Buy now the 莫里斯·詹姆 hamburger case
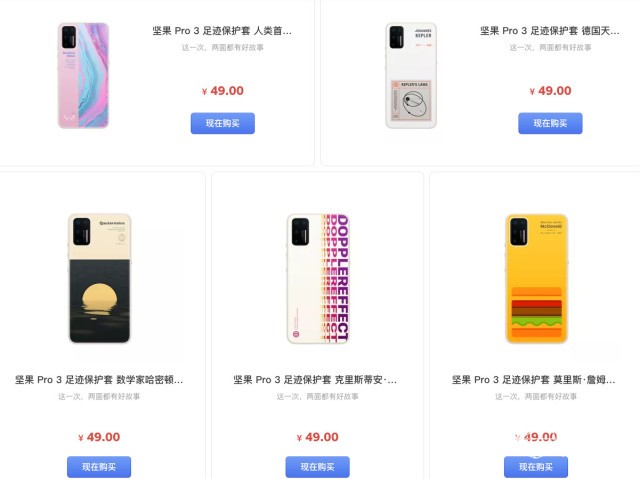Screen dimensions: 640x479 pos(536,467)
